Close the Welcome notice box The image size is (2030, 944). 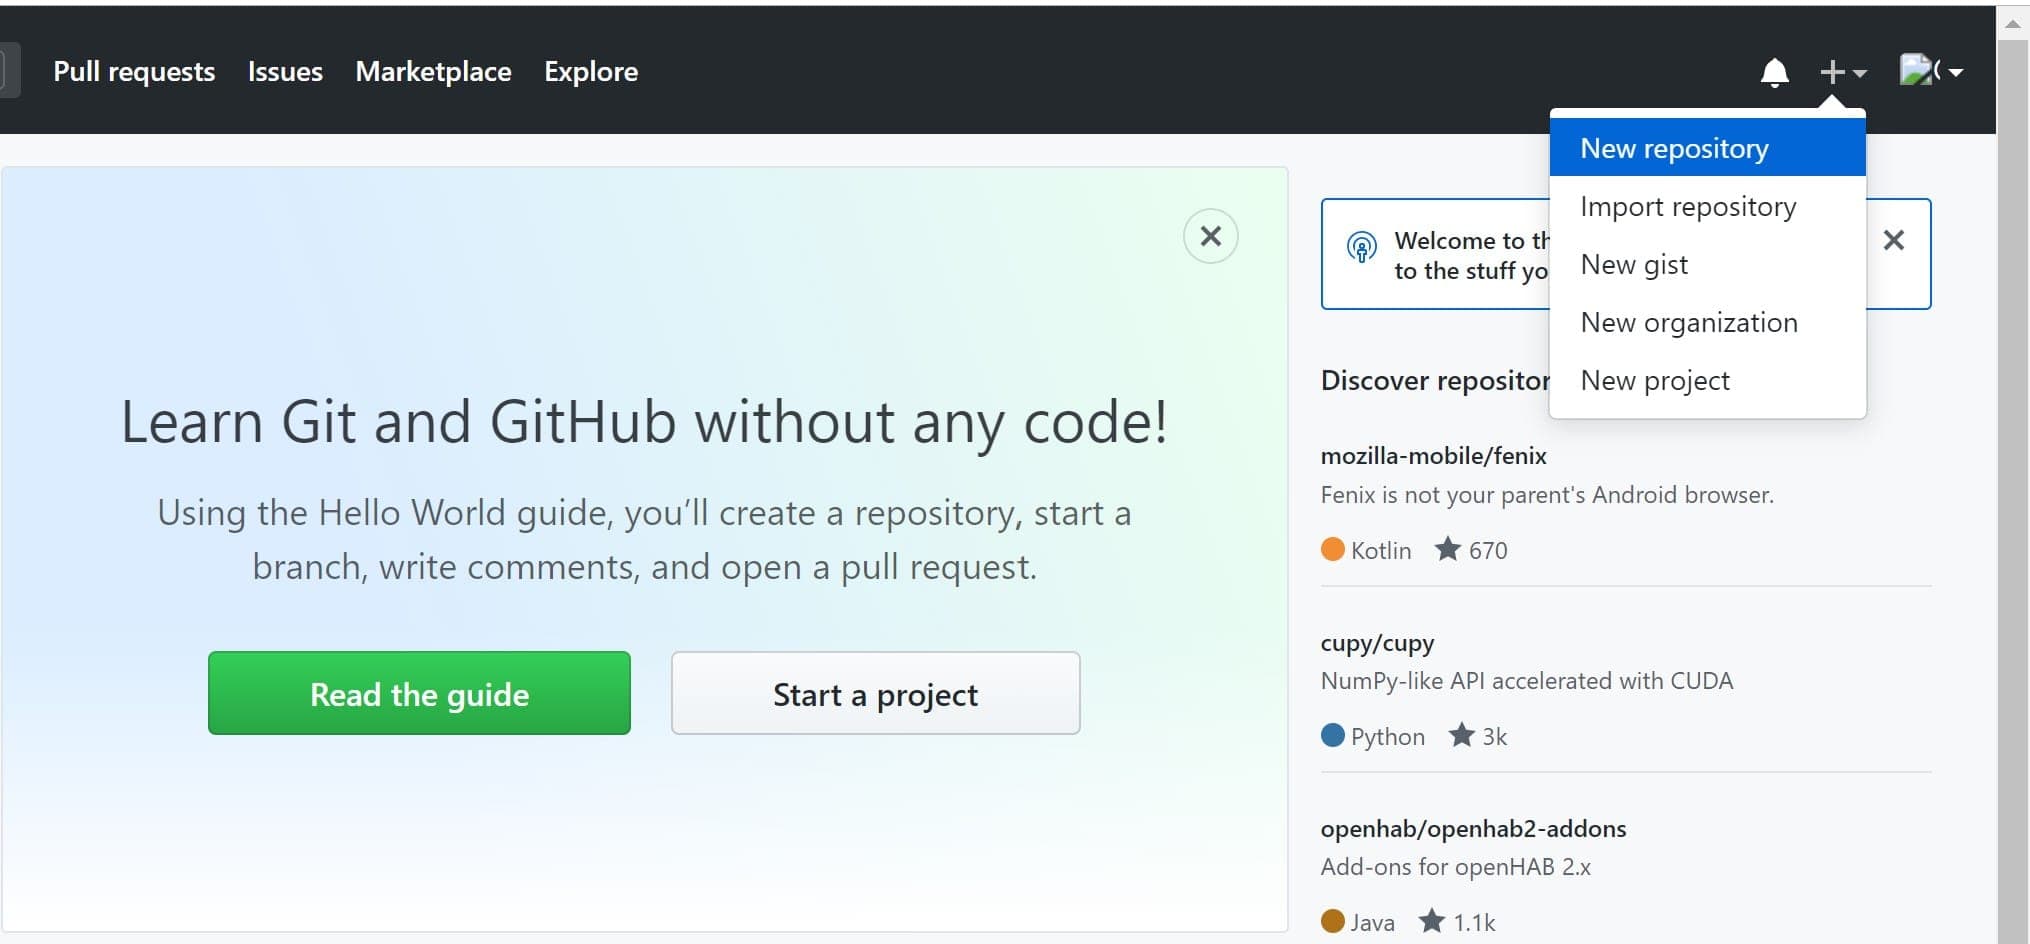pos(1893,240)
